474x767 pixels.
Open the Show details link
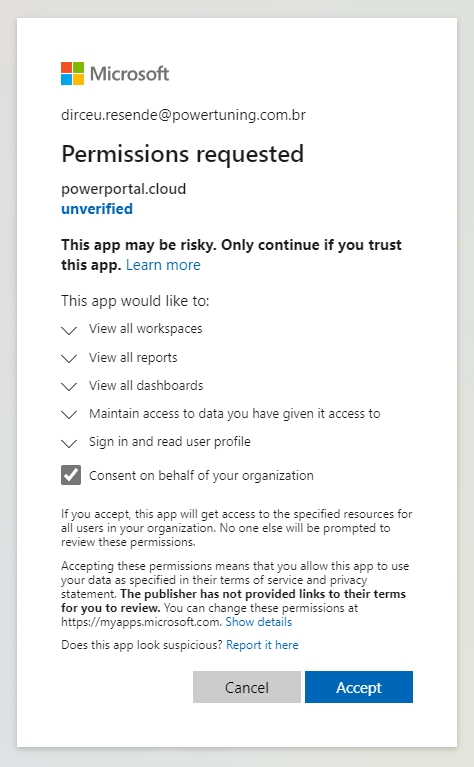point(259,622)
